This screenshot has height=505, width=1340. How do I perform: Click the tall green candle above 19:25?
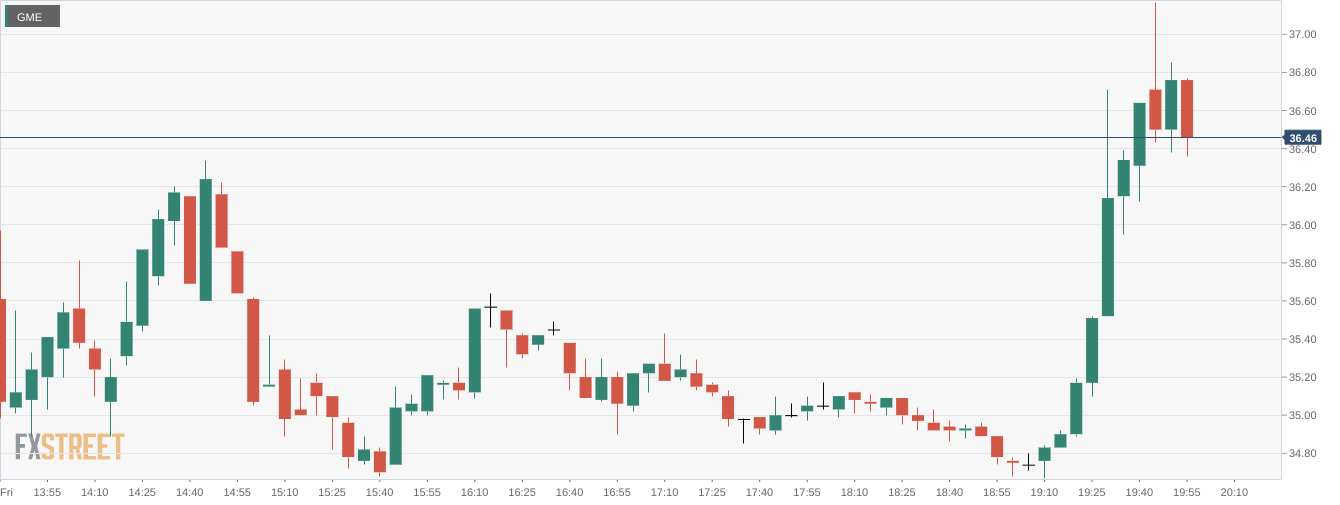[x=1092, y=350]
